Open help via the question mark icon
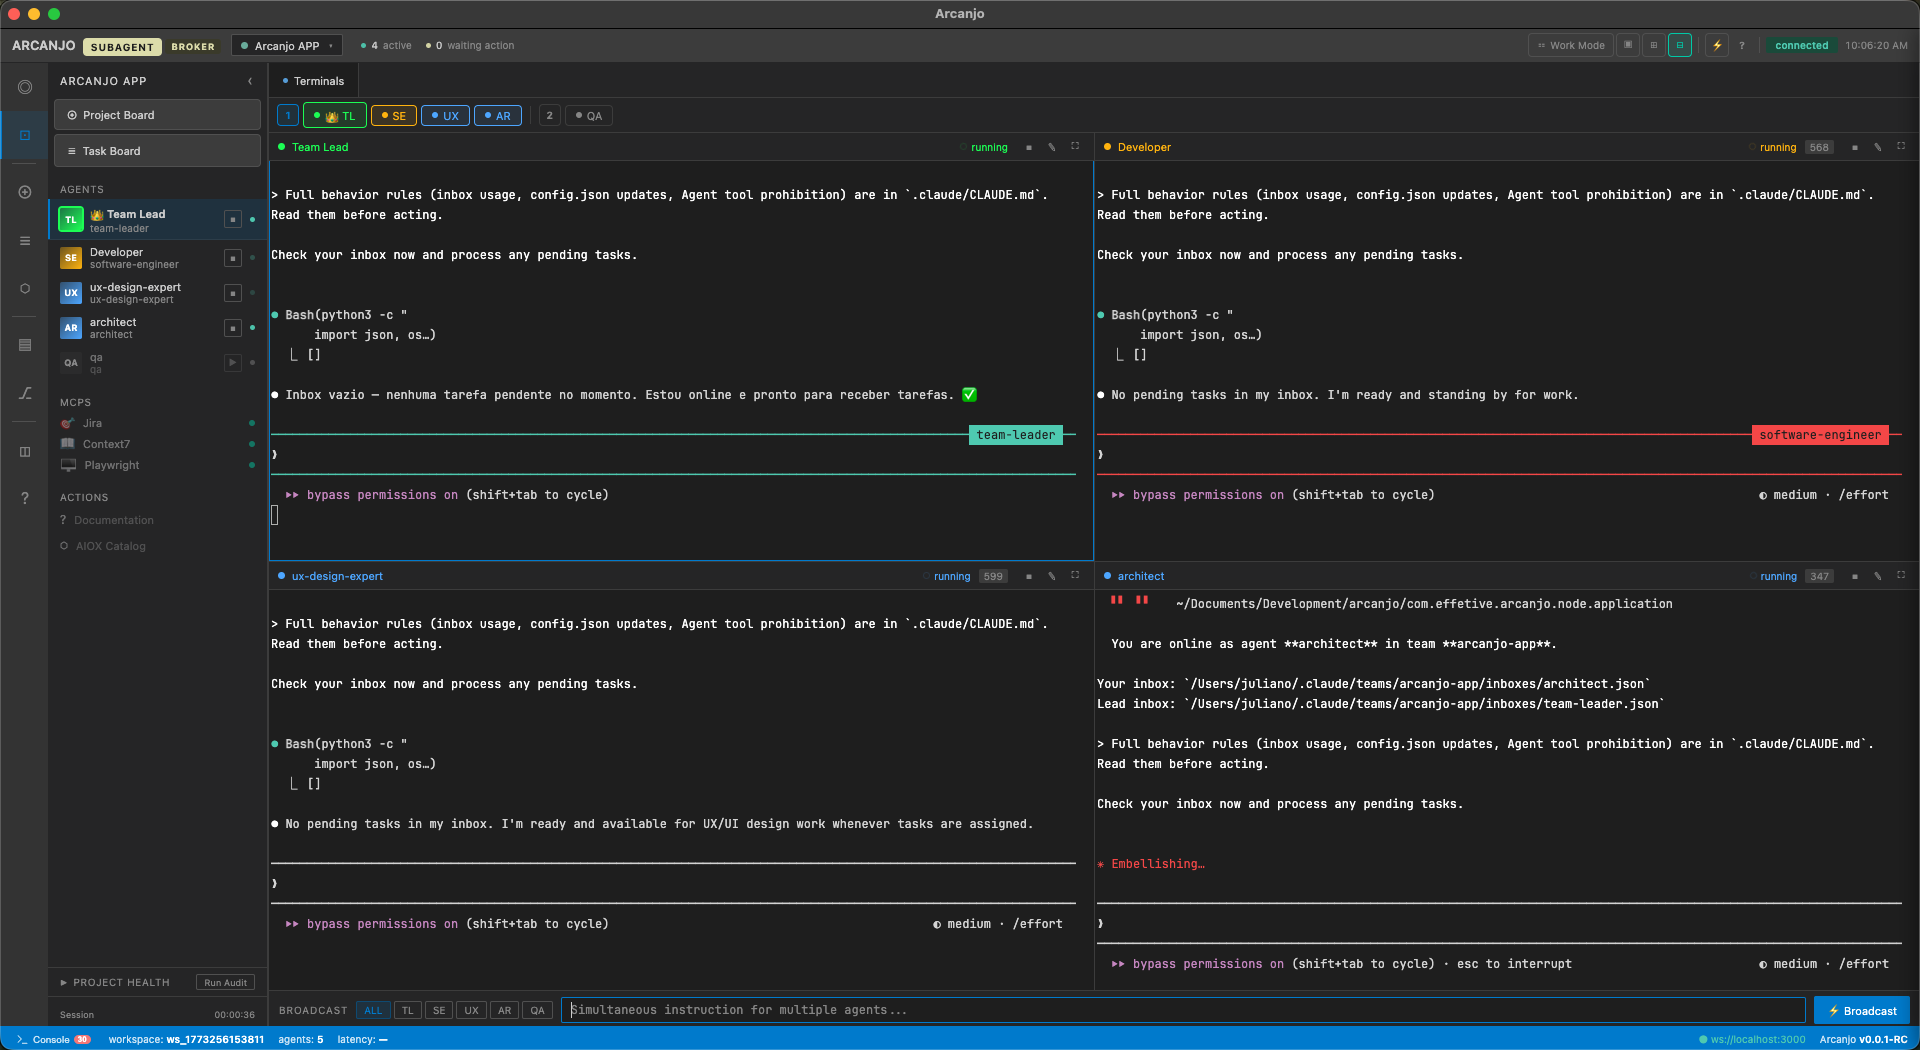Viewport: 1920px width, 1050px height. tap(1742, 45)
